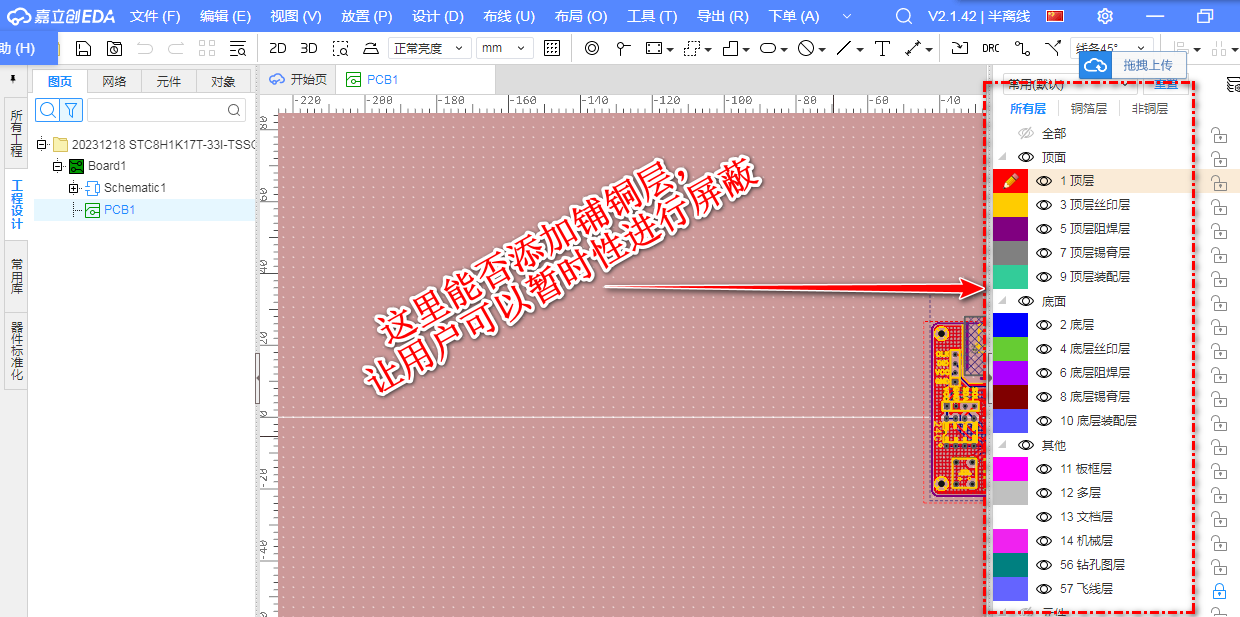The height and width of the screenshot is (617, 1240).
Task: Click the save-as history icon beside Save
Action: [115, 48]
